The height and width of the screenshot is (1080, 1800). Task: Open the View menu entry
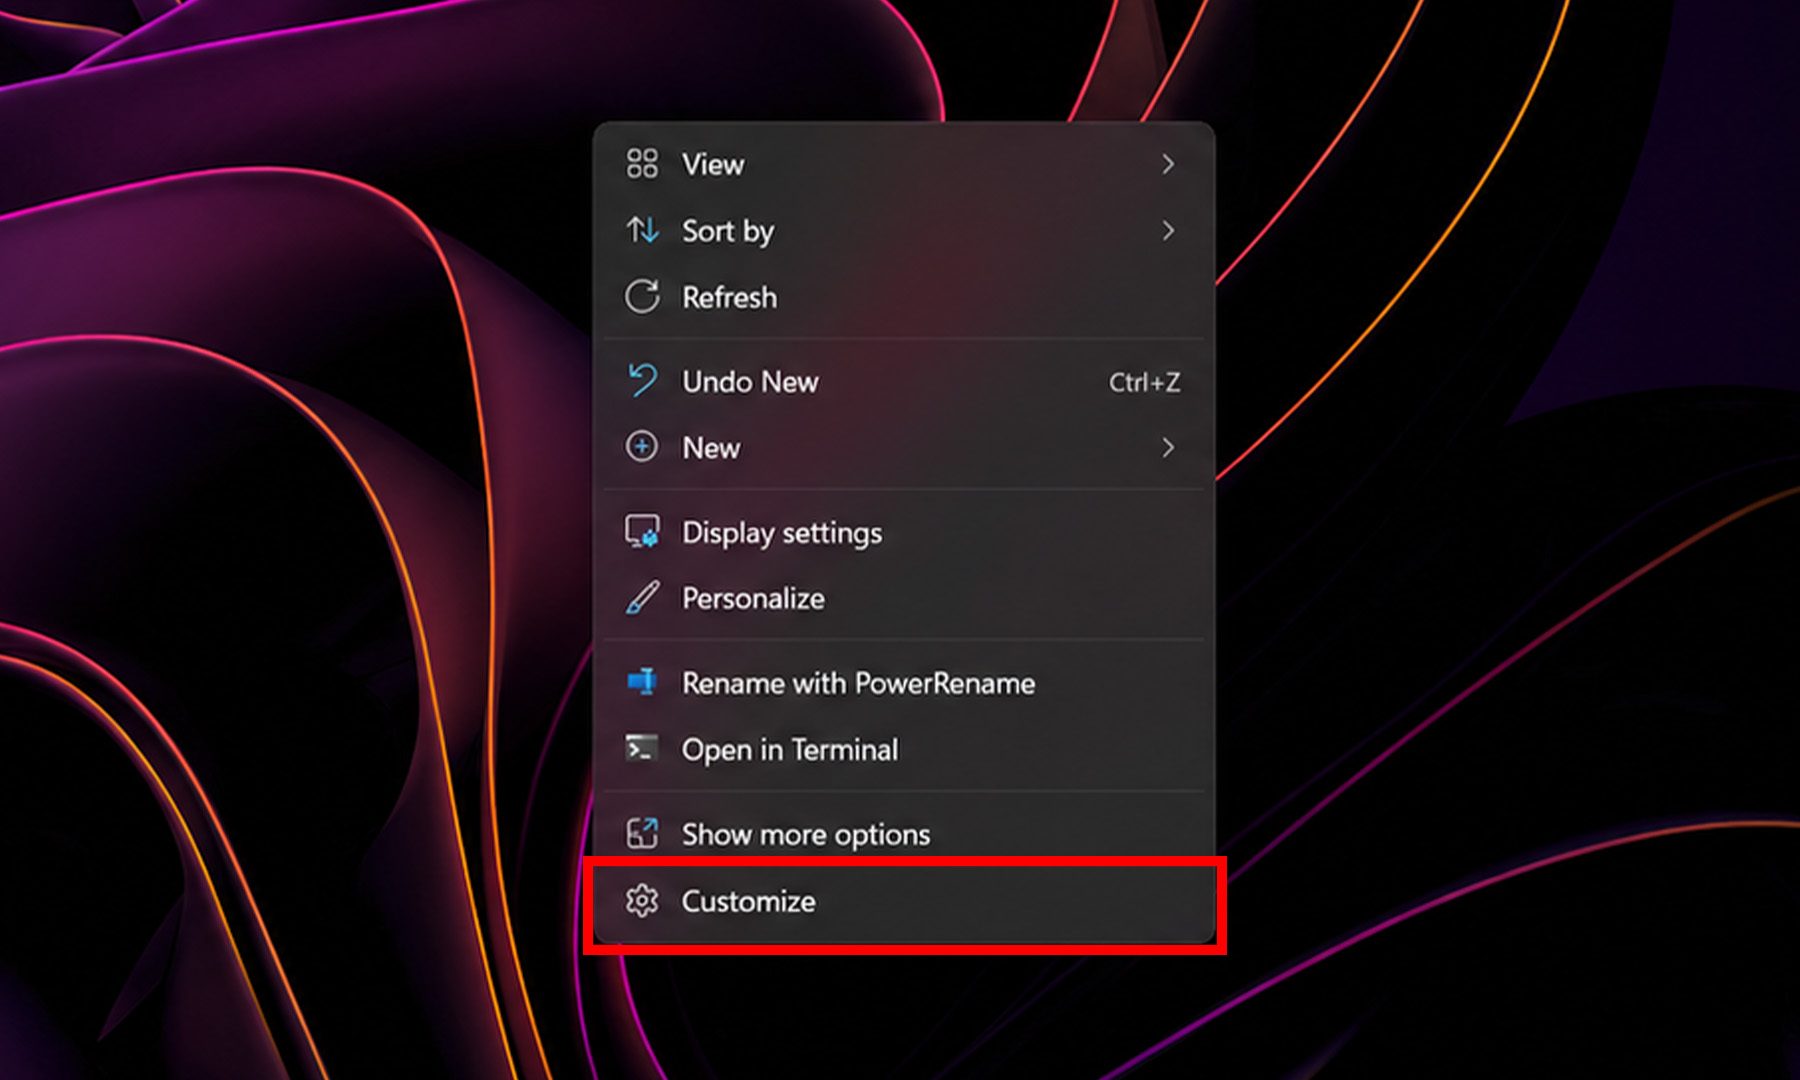pos(904,164)
